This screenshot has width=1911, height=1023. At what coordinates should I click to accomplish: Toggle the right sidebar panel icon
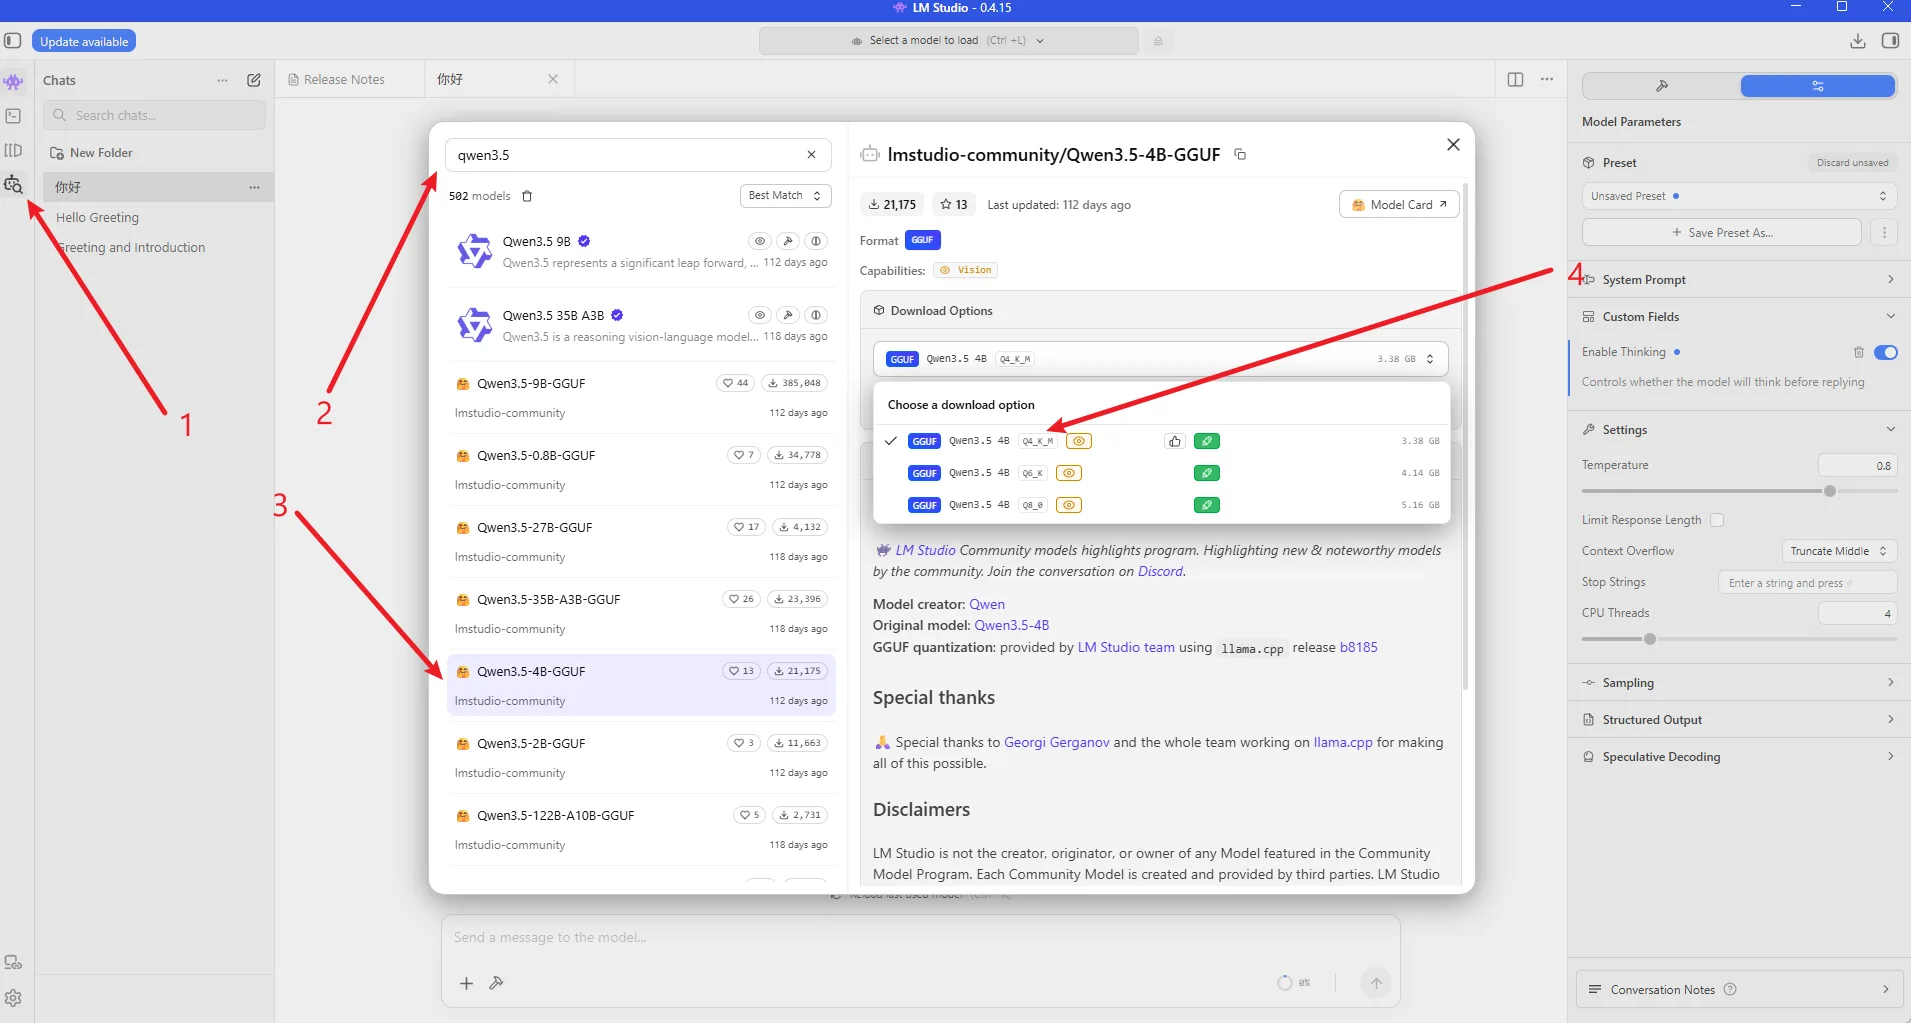1890,41
